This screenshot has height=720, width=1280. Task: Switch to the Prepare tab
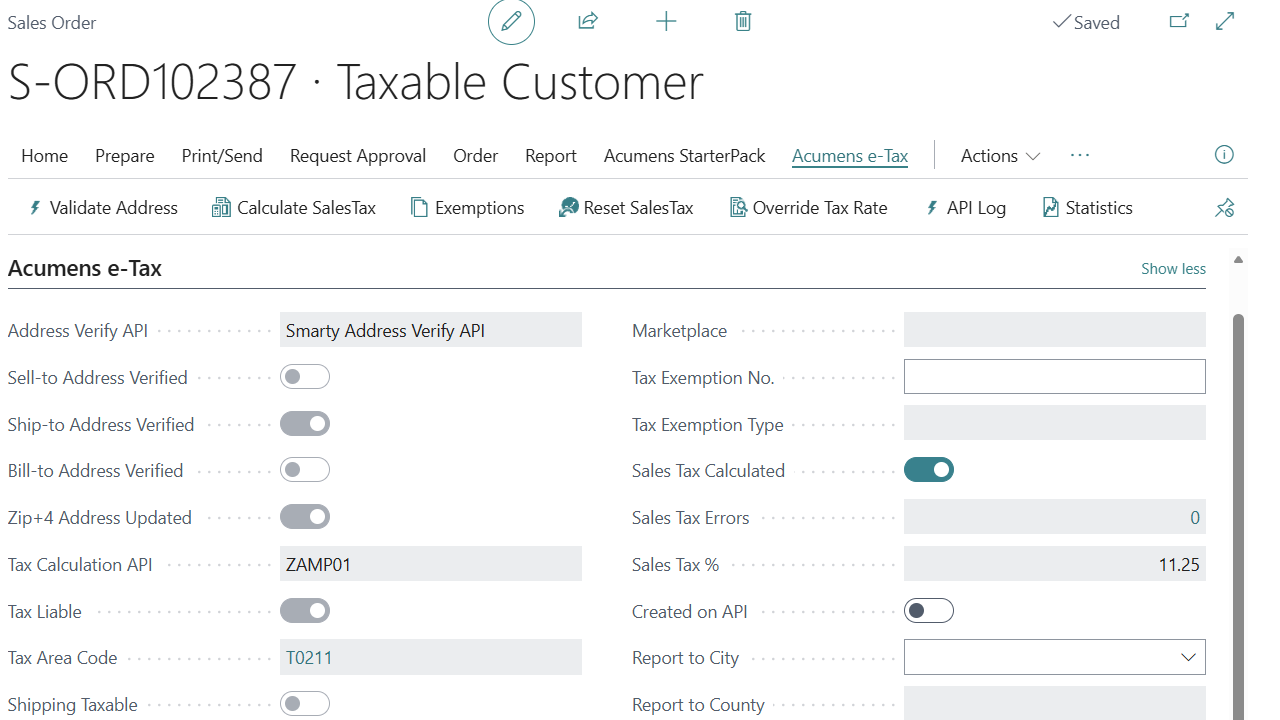tap(125, 156)
